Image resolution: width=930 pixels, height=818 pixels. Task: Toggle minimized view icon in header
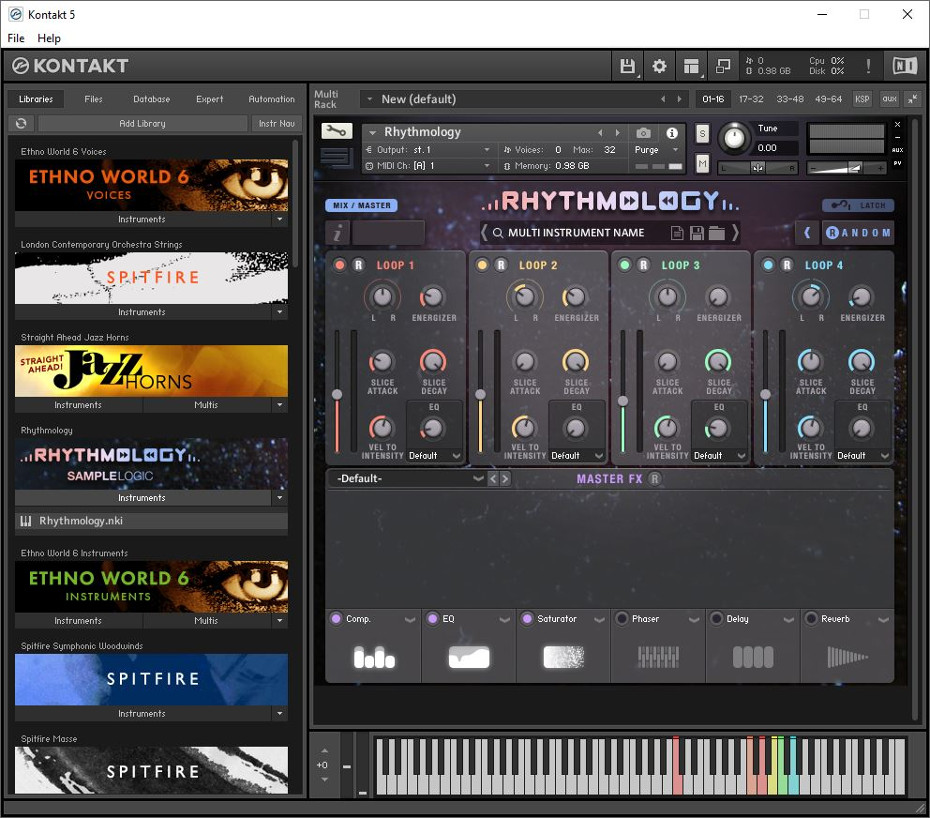pos(723,66)
